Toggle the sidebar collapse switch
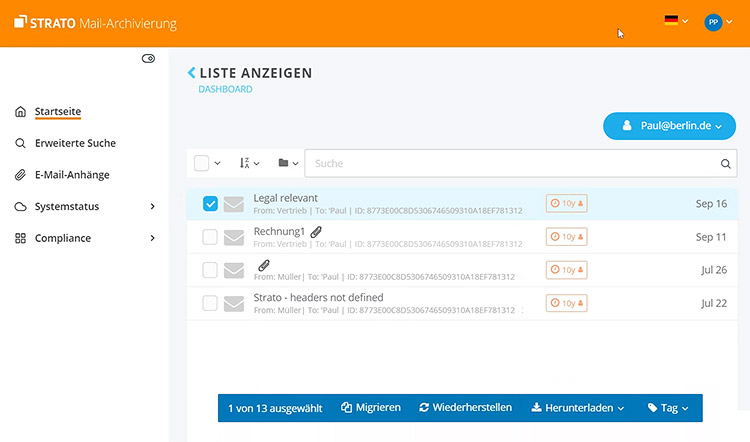The height and width of the screenshot is (442, 750). [148, 58]
